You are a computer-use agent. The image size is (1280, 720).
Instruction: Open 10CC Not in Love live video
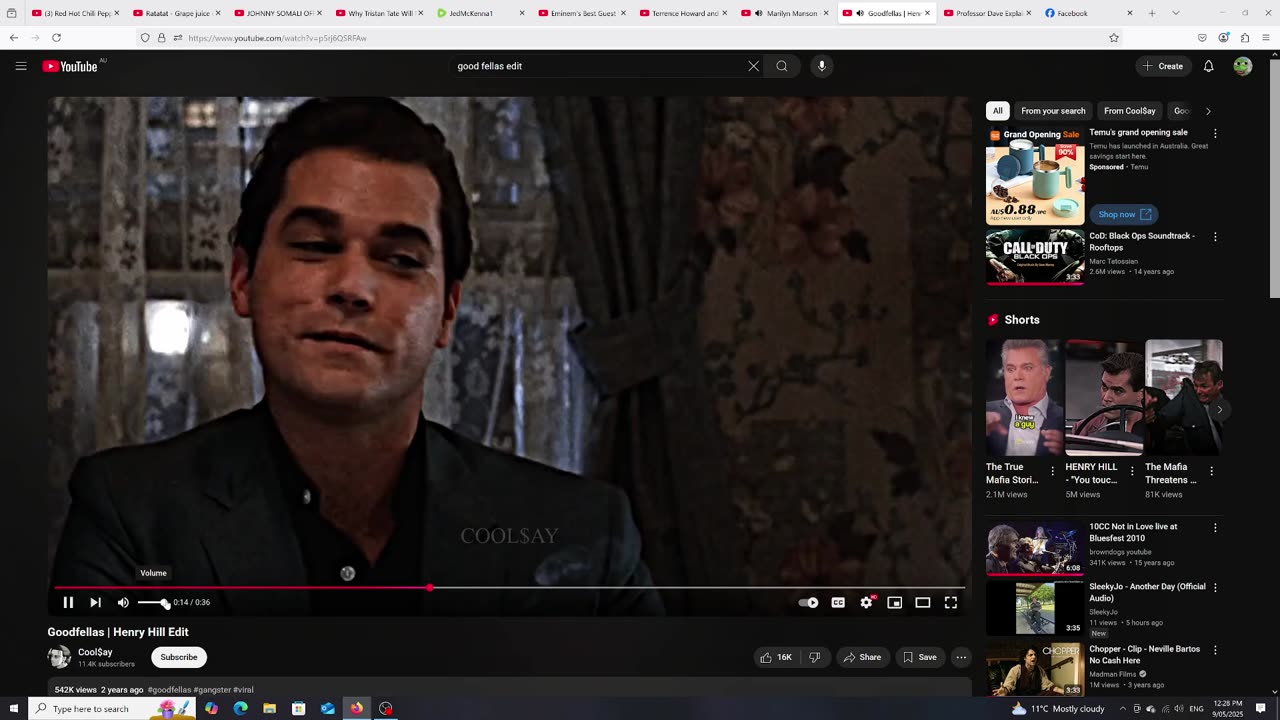pyautogui.click(x=1035, y=548)
